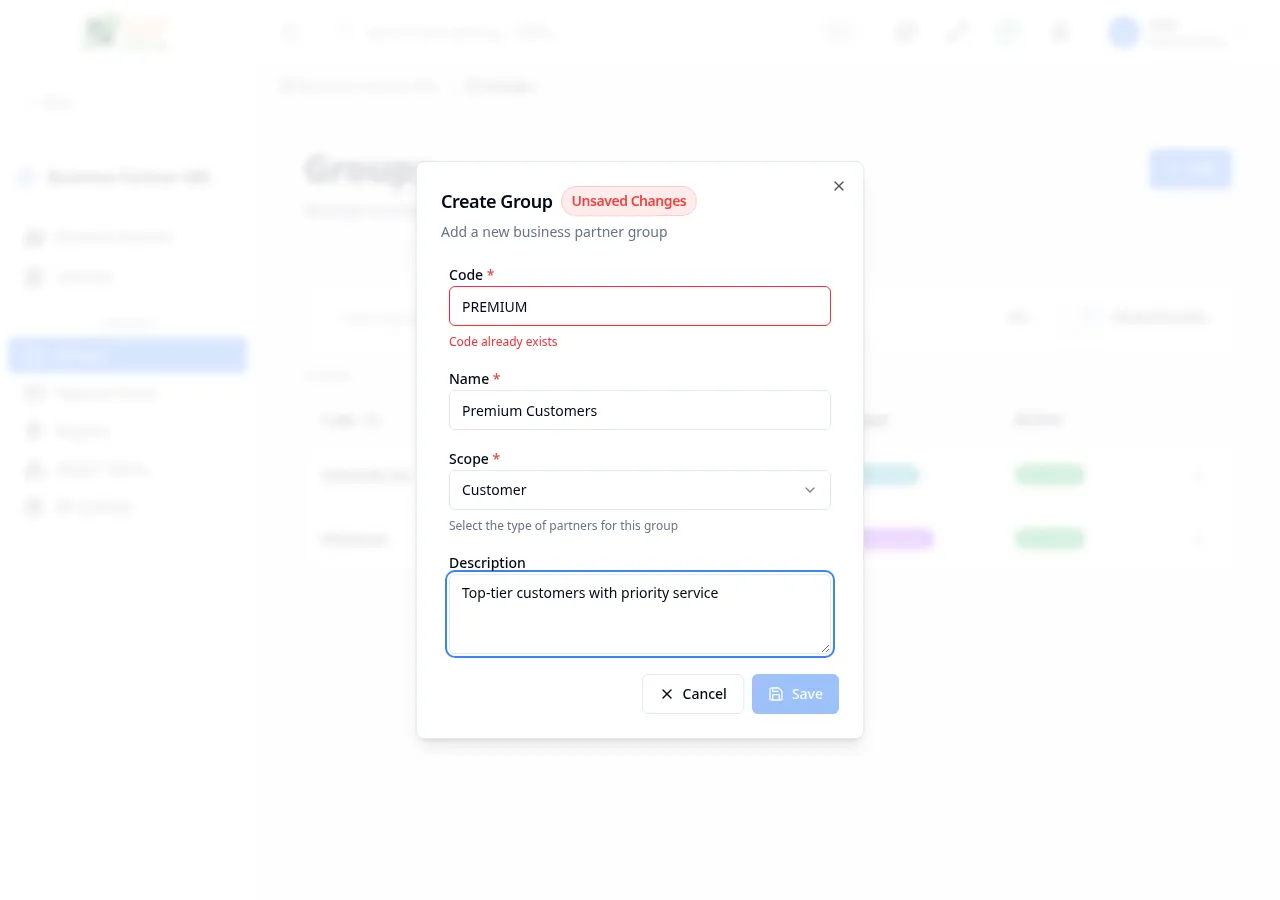The height and width of the screenshot is (900, 1280).
Task: Focus the Code input showing PREMIUM
Action: [x=640, y=306]
